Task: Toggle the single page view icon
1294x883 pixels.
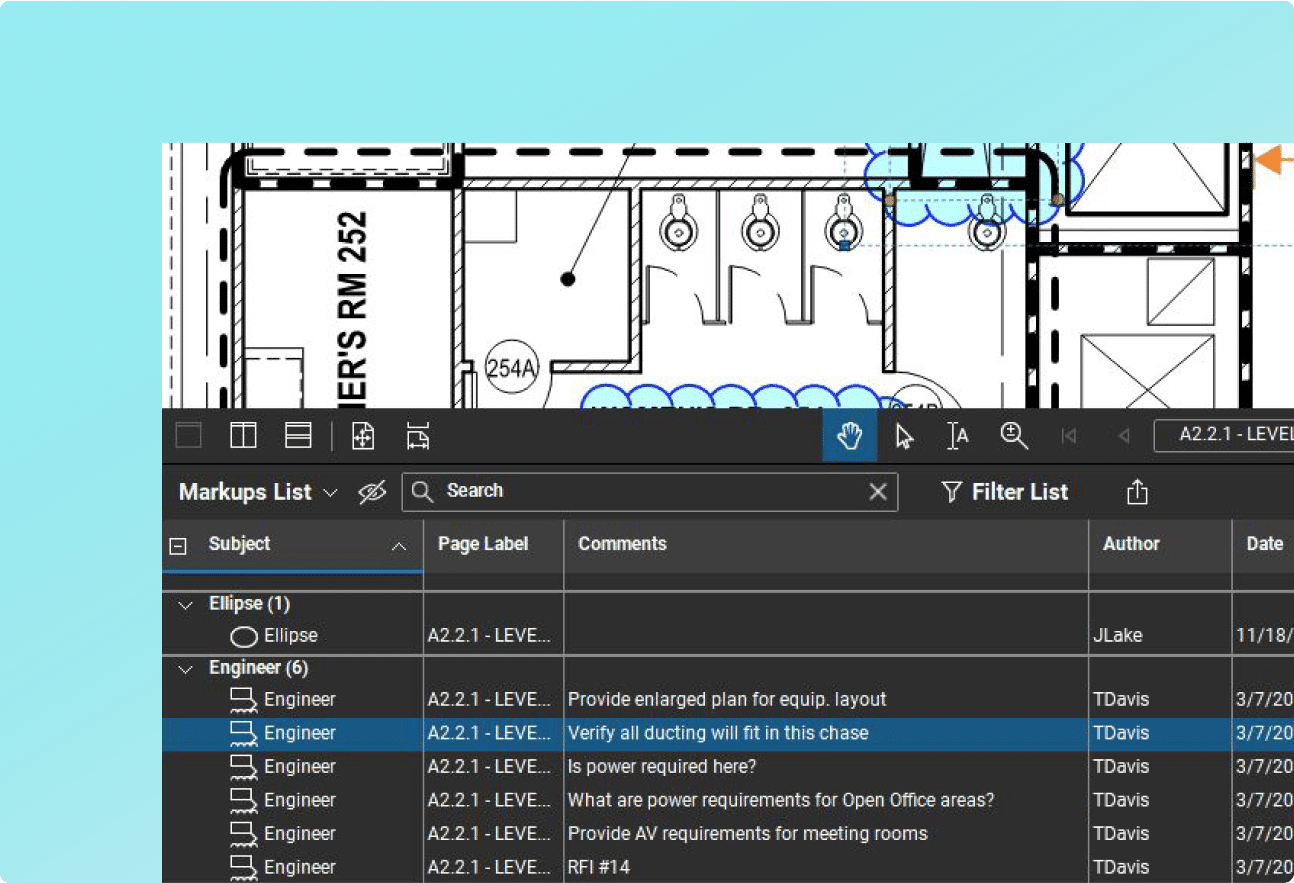Action: click(189, 436)
